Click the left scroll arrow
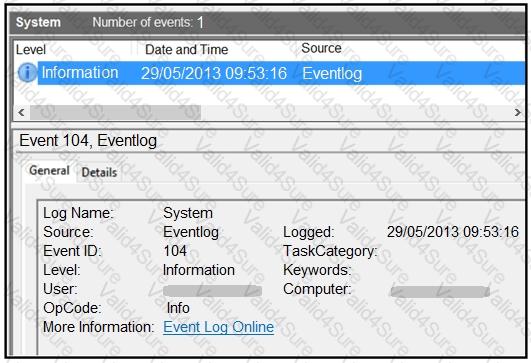Screen dimensions: 531x363 click(21, 112)
